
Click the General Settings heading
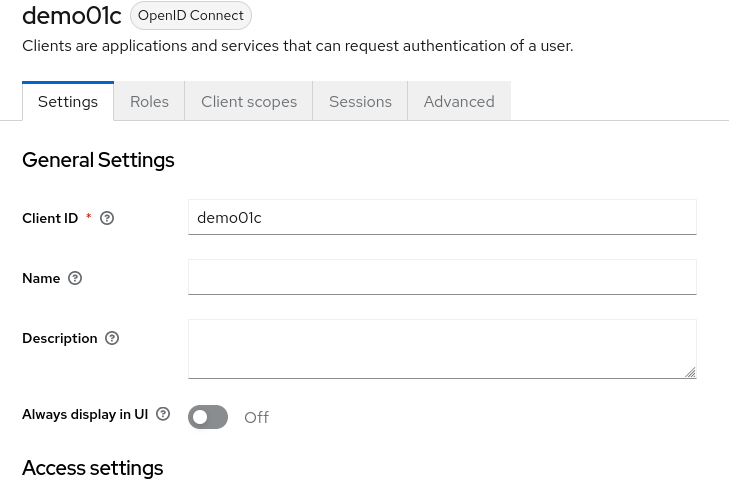click(x=98, y=160)
